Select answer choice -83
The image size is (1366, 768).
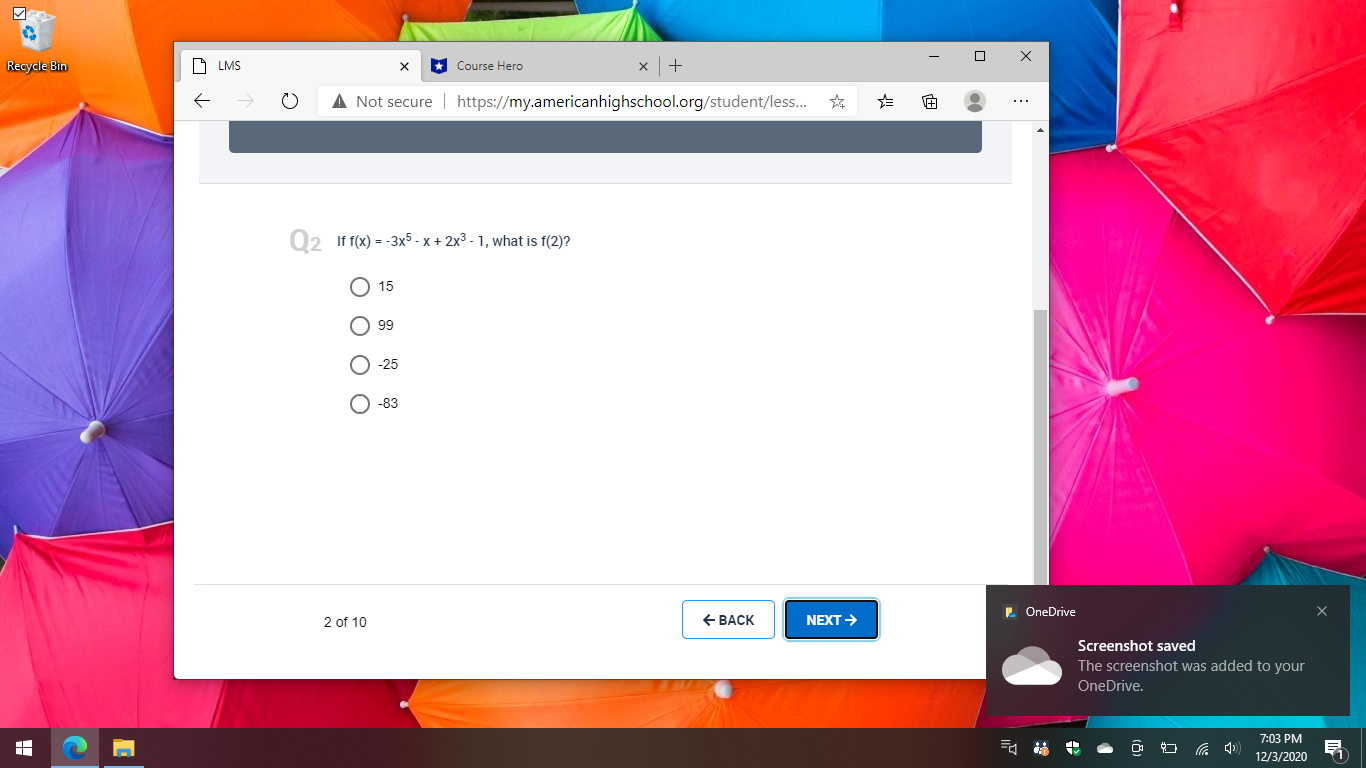[360, 404]
